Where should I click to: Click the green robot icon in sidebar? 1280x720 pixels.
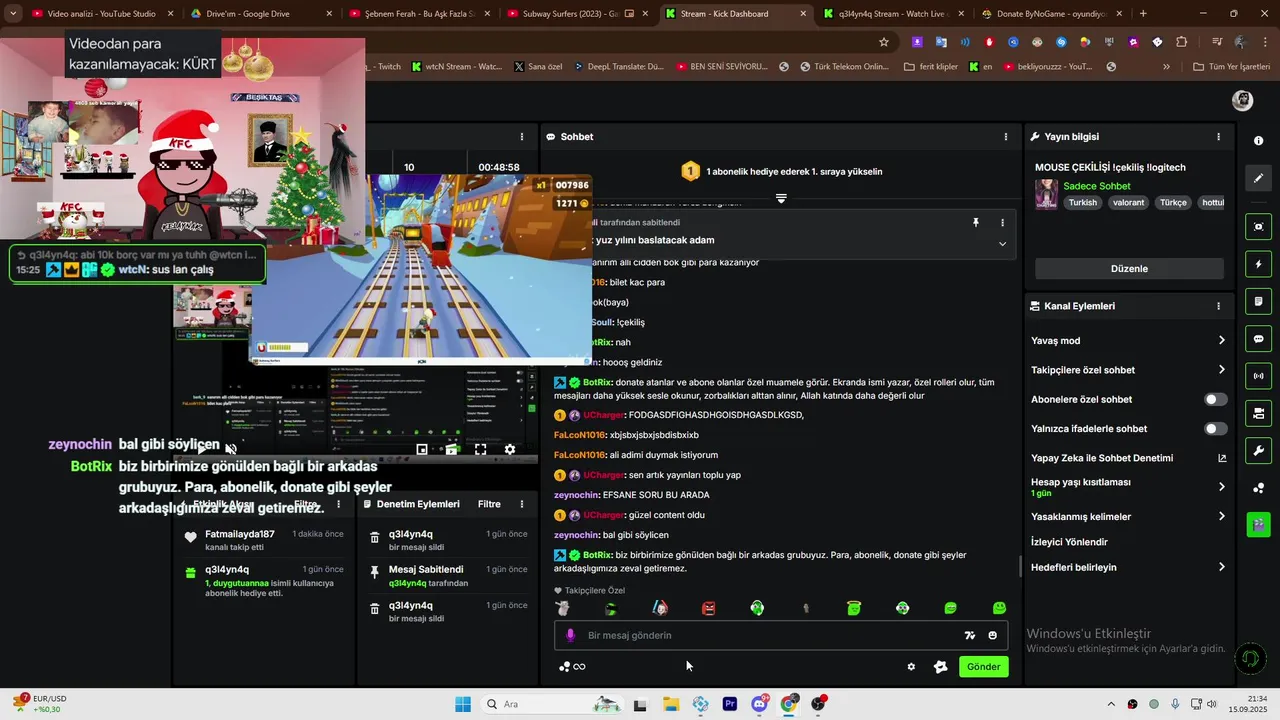click(x=1259, y=524)
